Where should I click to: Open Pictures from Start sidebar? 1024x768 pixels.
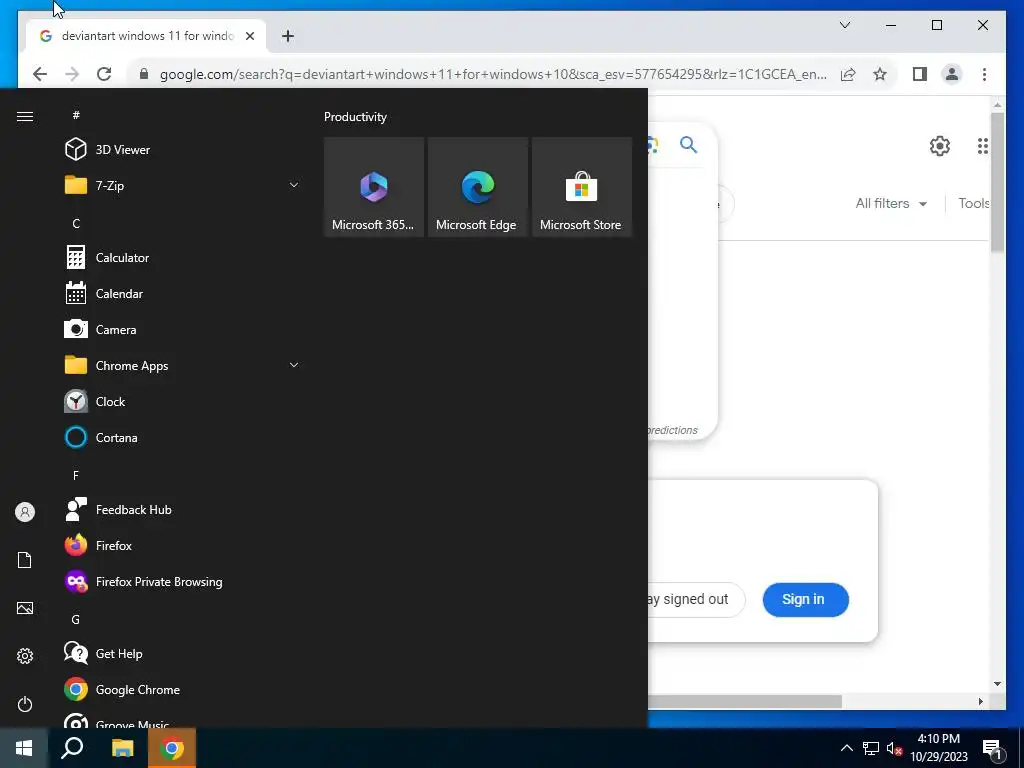point(25,608)
